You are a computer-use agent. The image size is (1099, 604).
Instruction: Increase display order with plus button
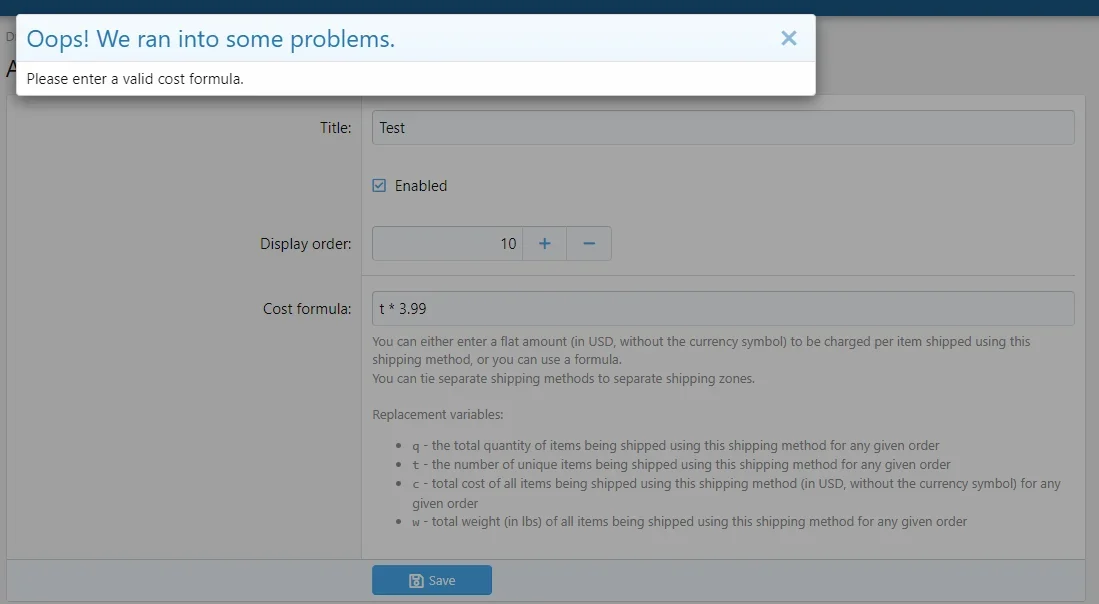coord(545,244)
